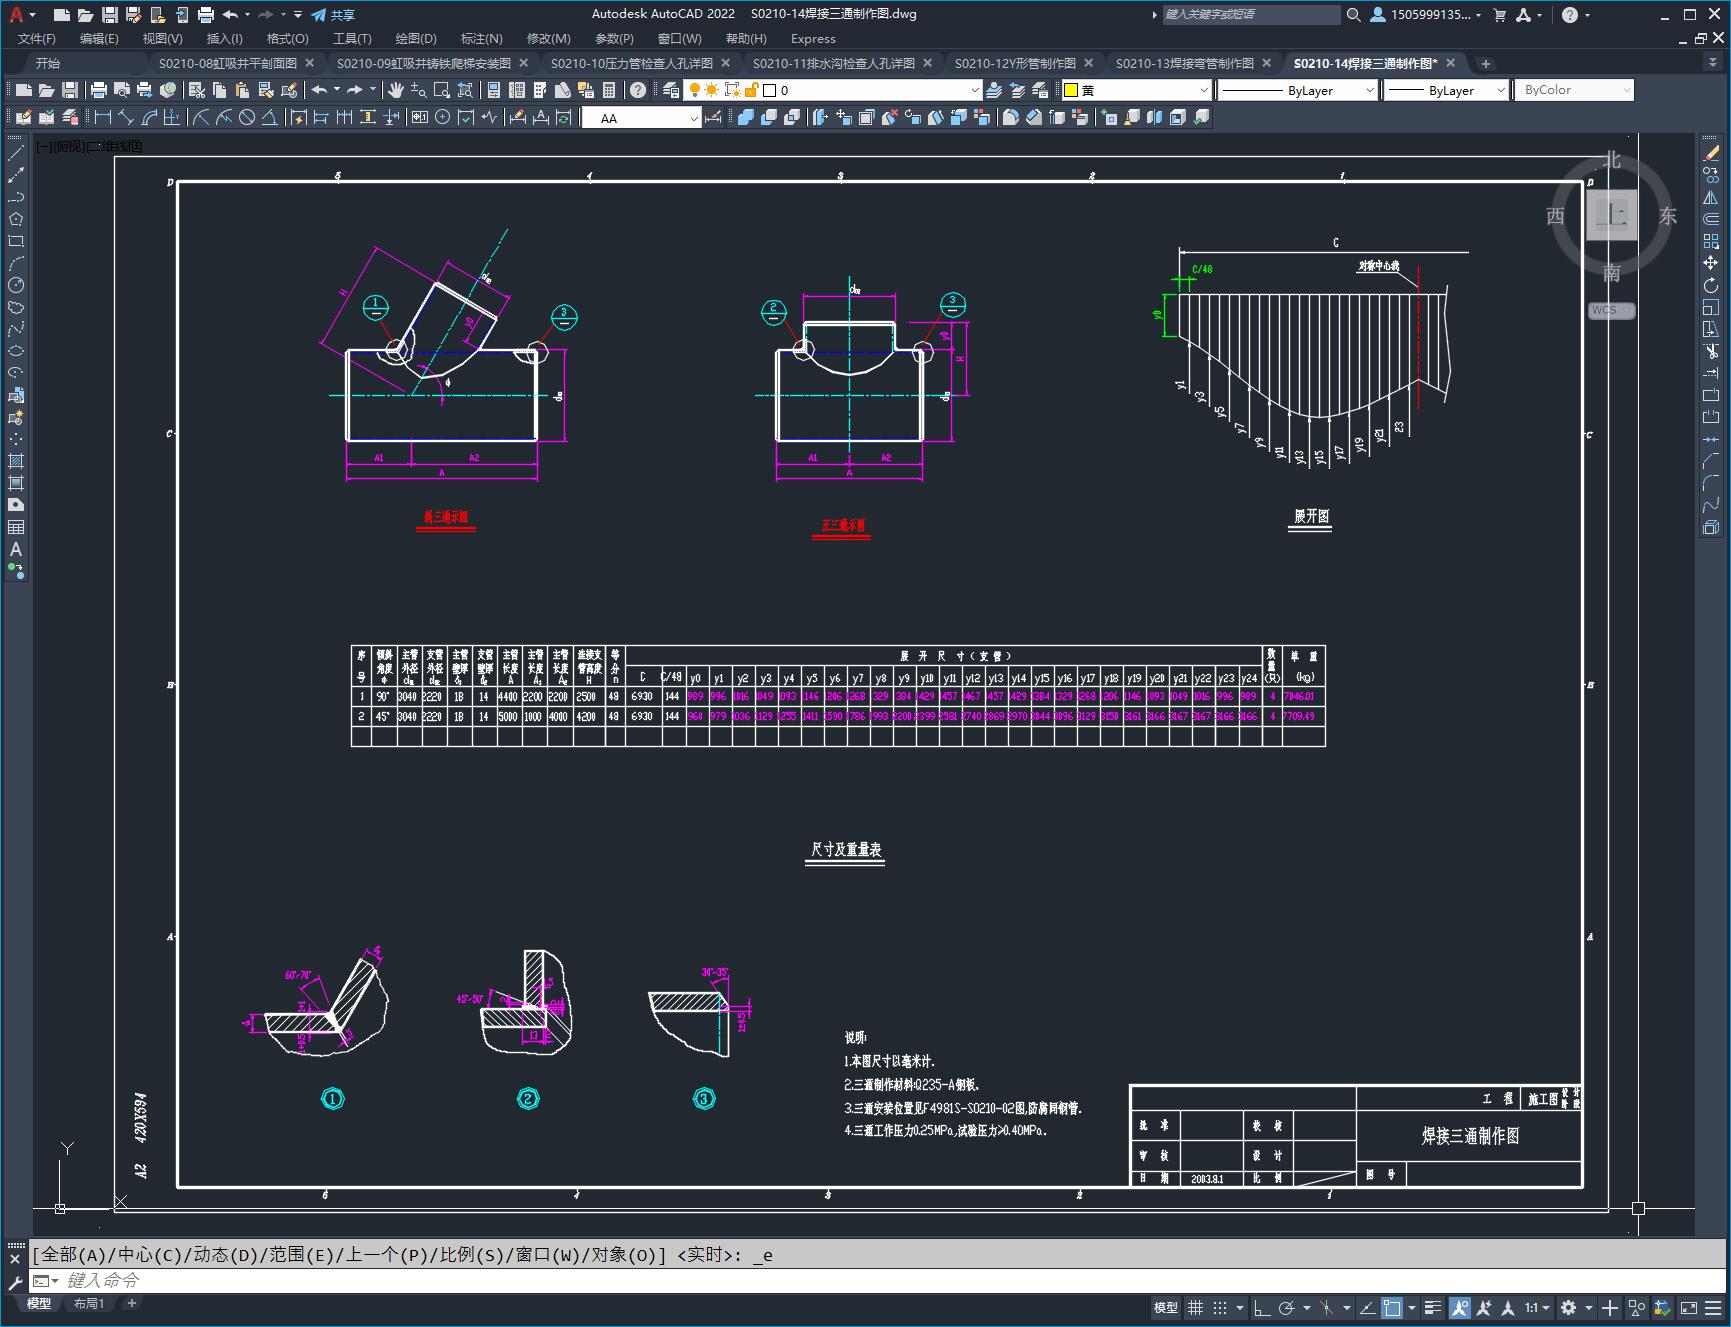Click the 模型 model space button in the status bar
This screenshot has width=1731, height=1327.
click(x=1166, y=1307)
